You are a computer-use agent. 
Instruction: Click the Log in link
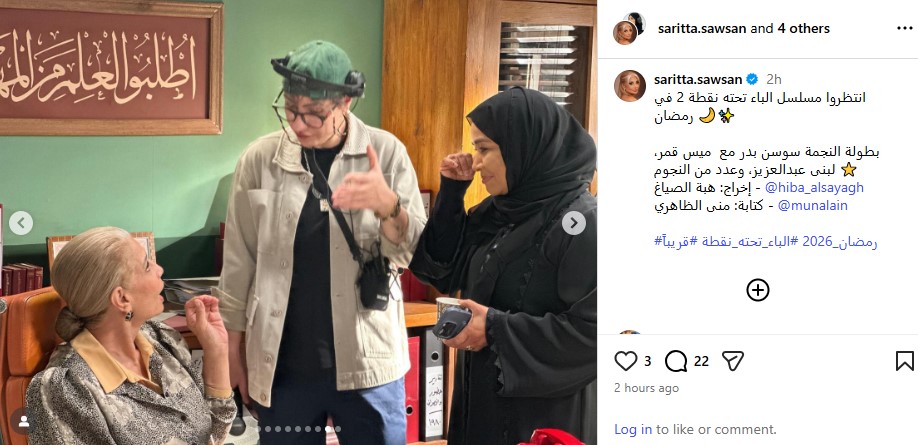[x=633, y=429]
